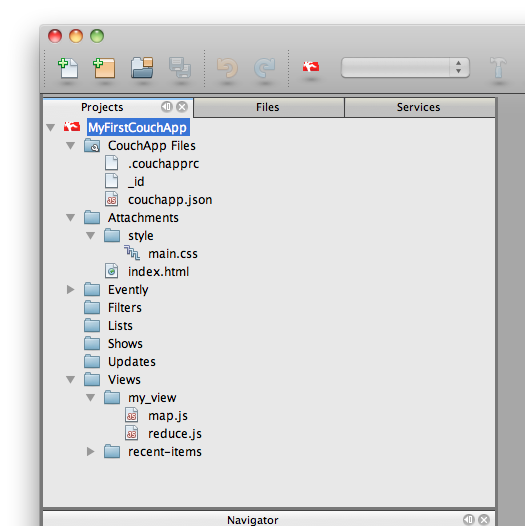
Task: Collapse the my_view folder
Action: point(91,398)
